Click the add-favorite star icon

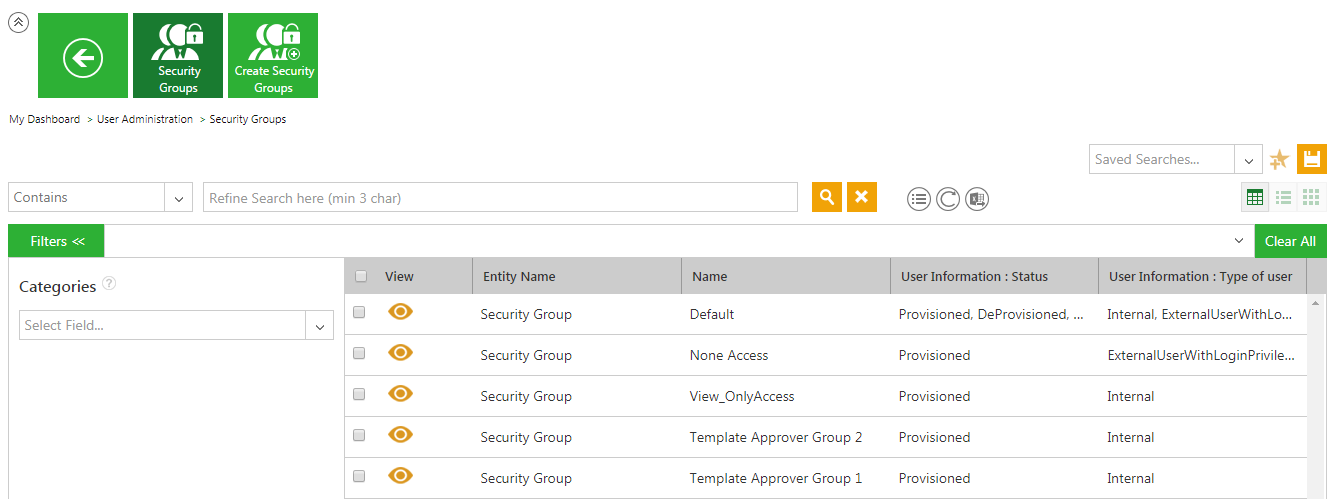pos(1279,159)
